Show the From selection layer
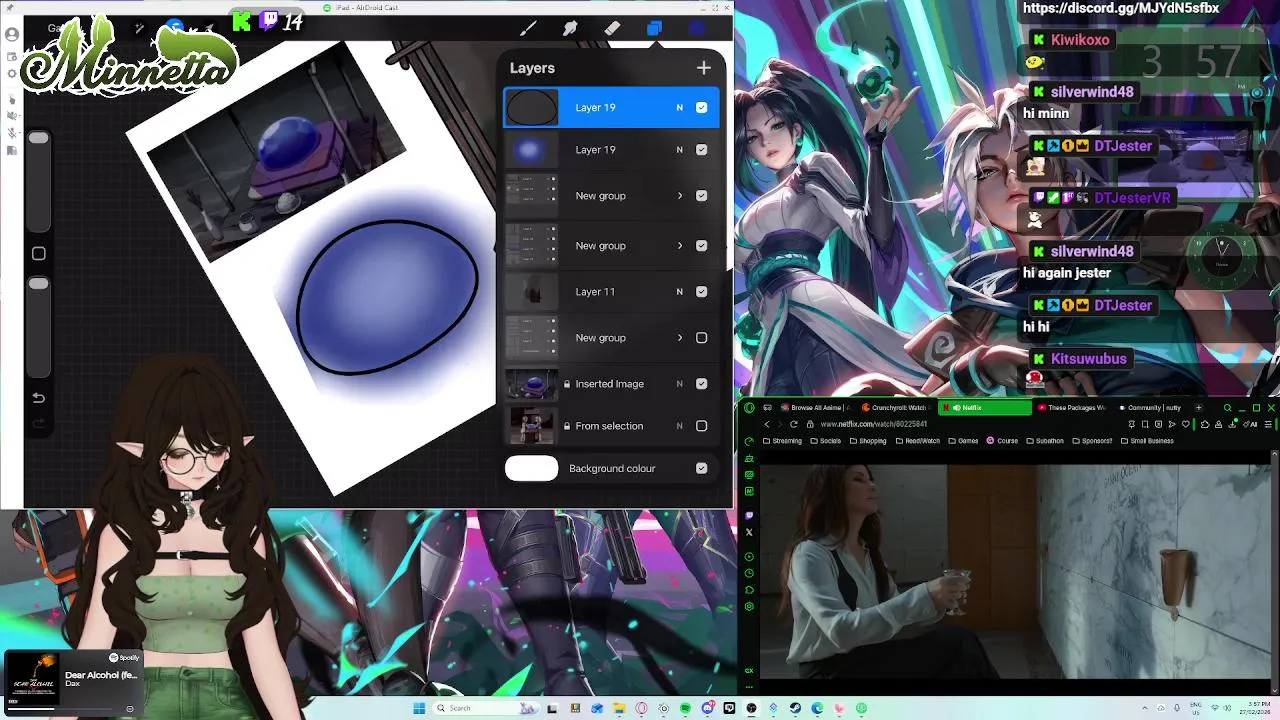The width and height of the screenshot is (1280, 720). (701, 426)
